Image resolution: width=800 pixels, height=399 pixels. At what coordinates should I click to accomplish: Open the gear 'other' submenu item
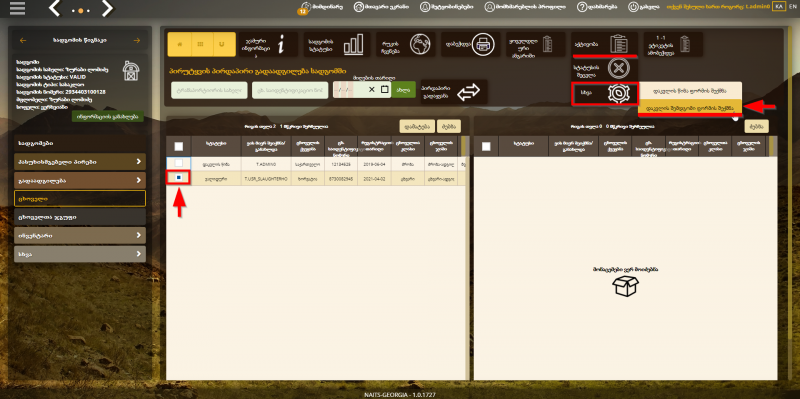pyautogui.click(x=605, y=94)
